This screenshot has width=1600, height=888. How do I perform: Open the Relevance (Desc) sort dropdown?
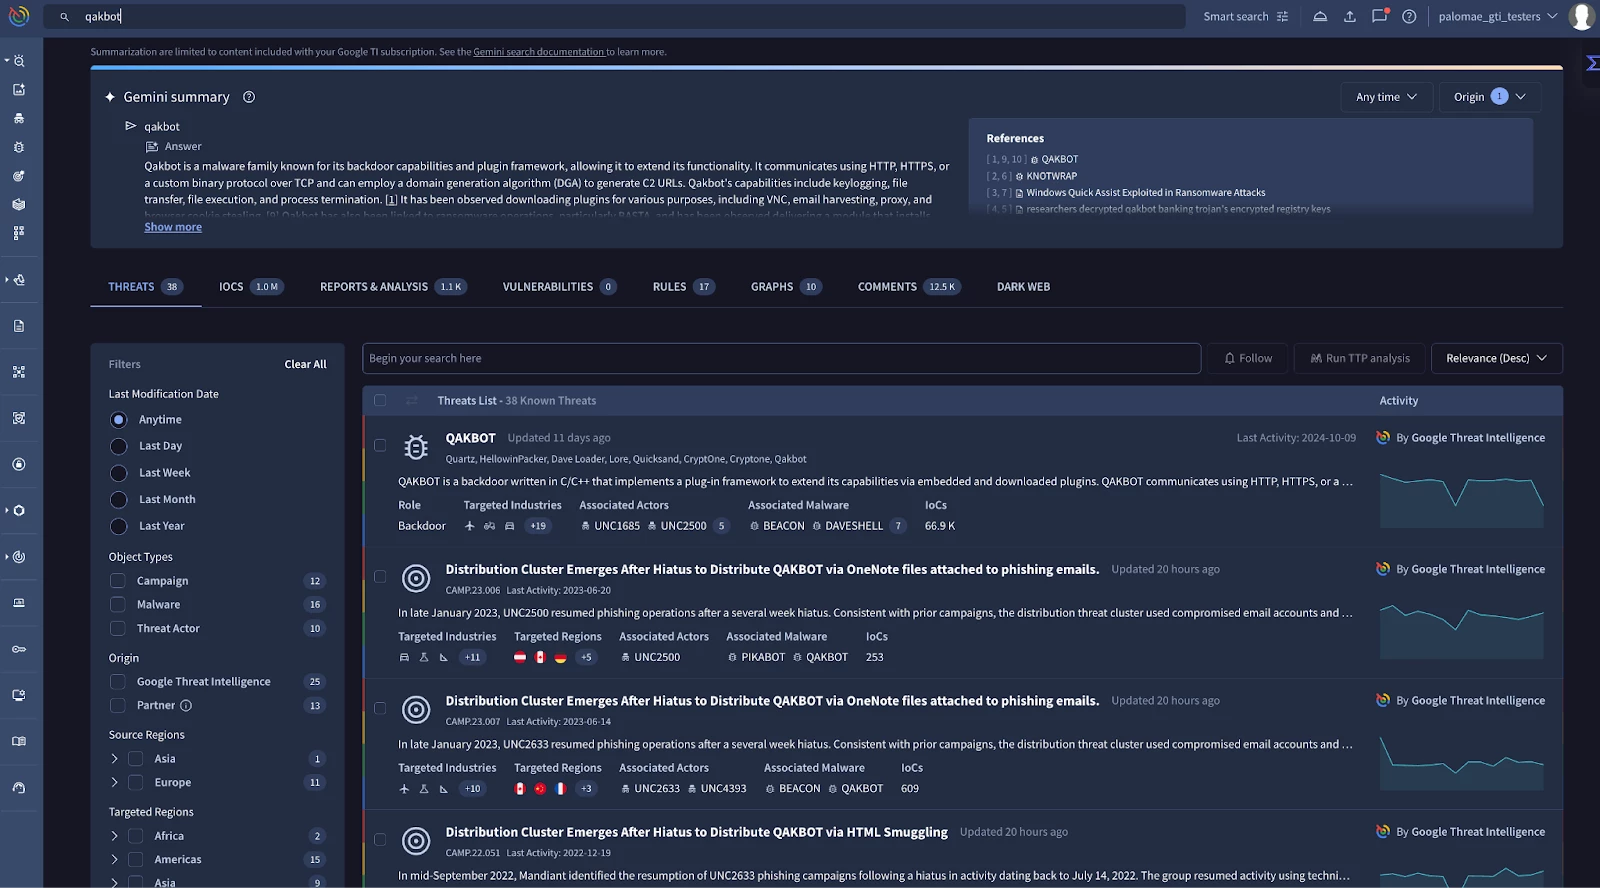click(1496, 358)
